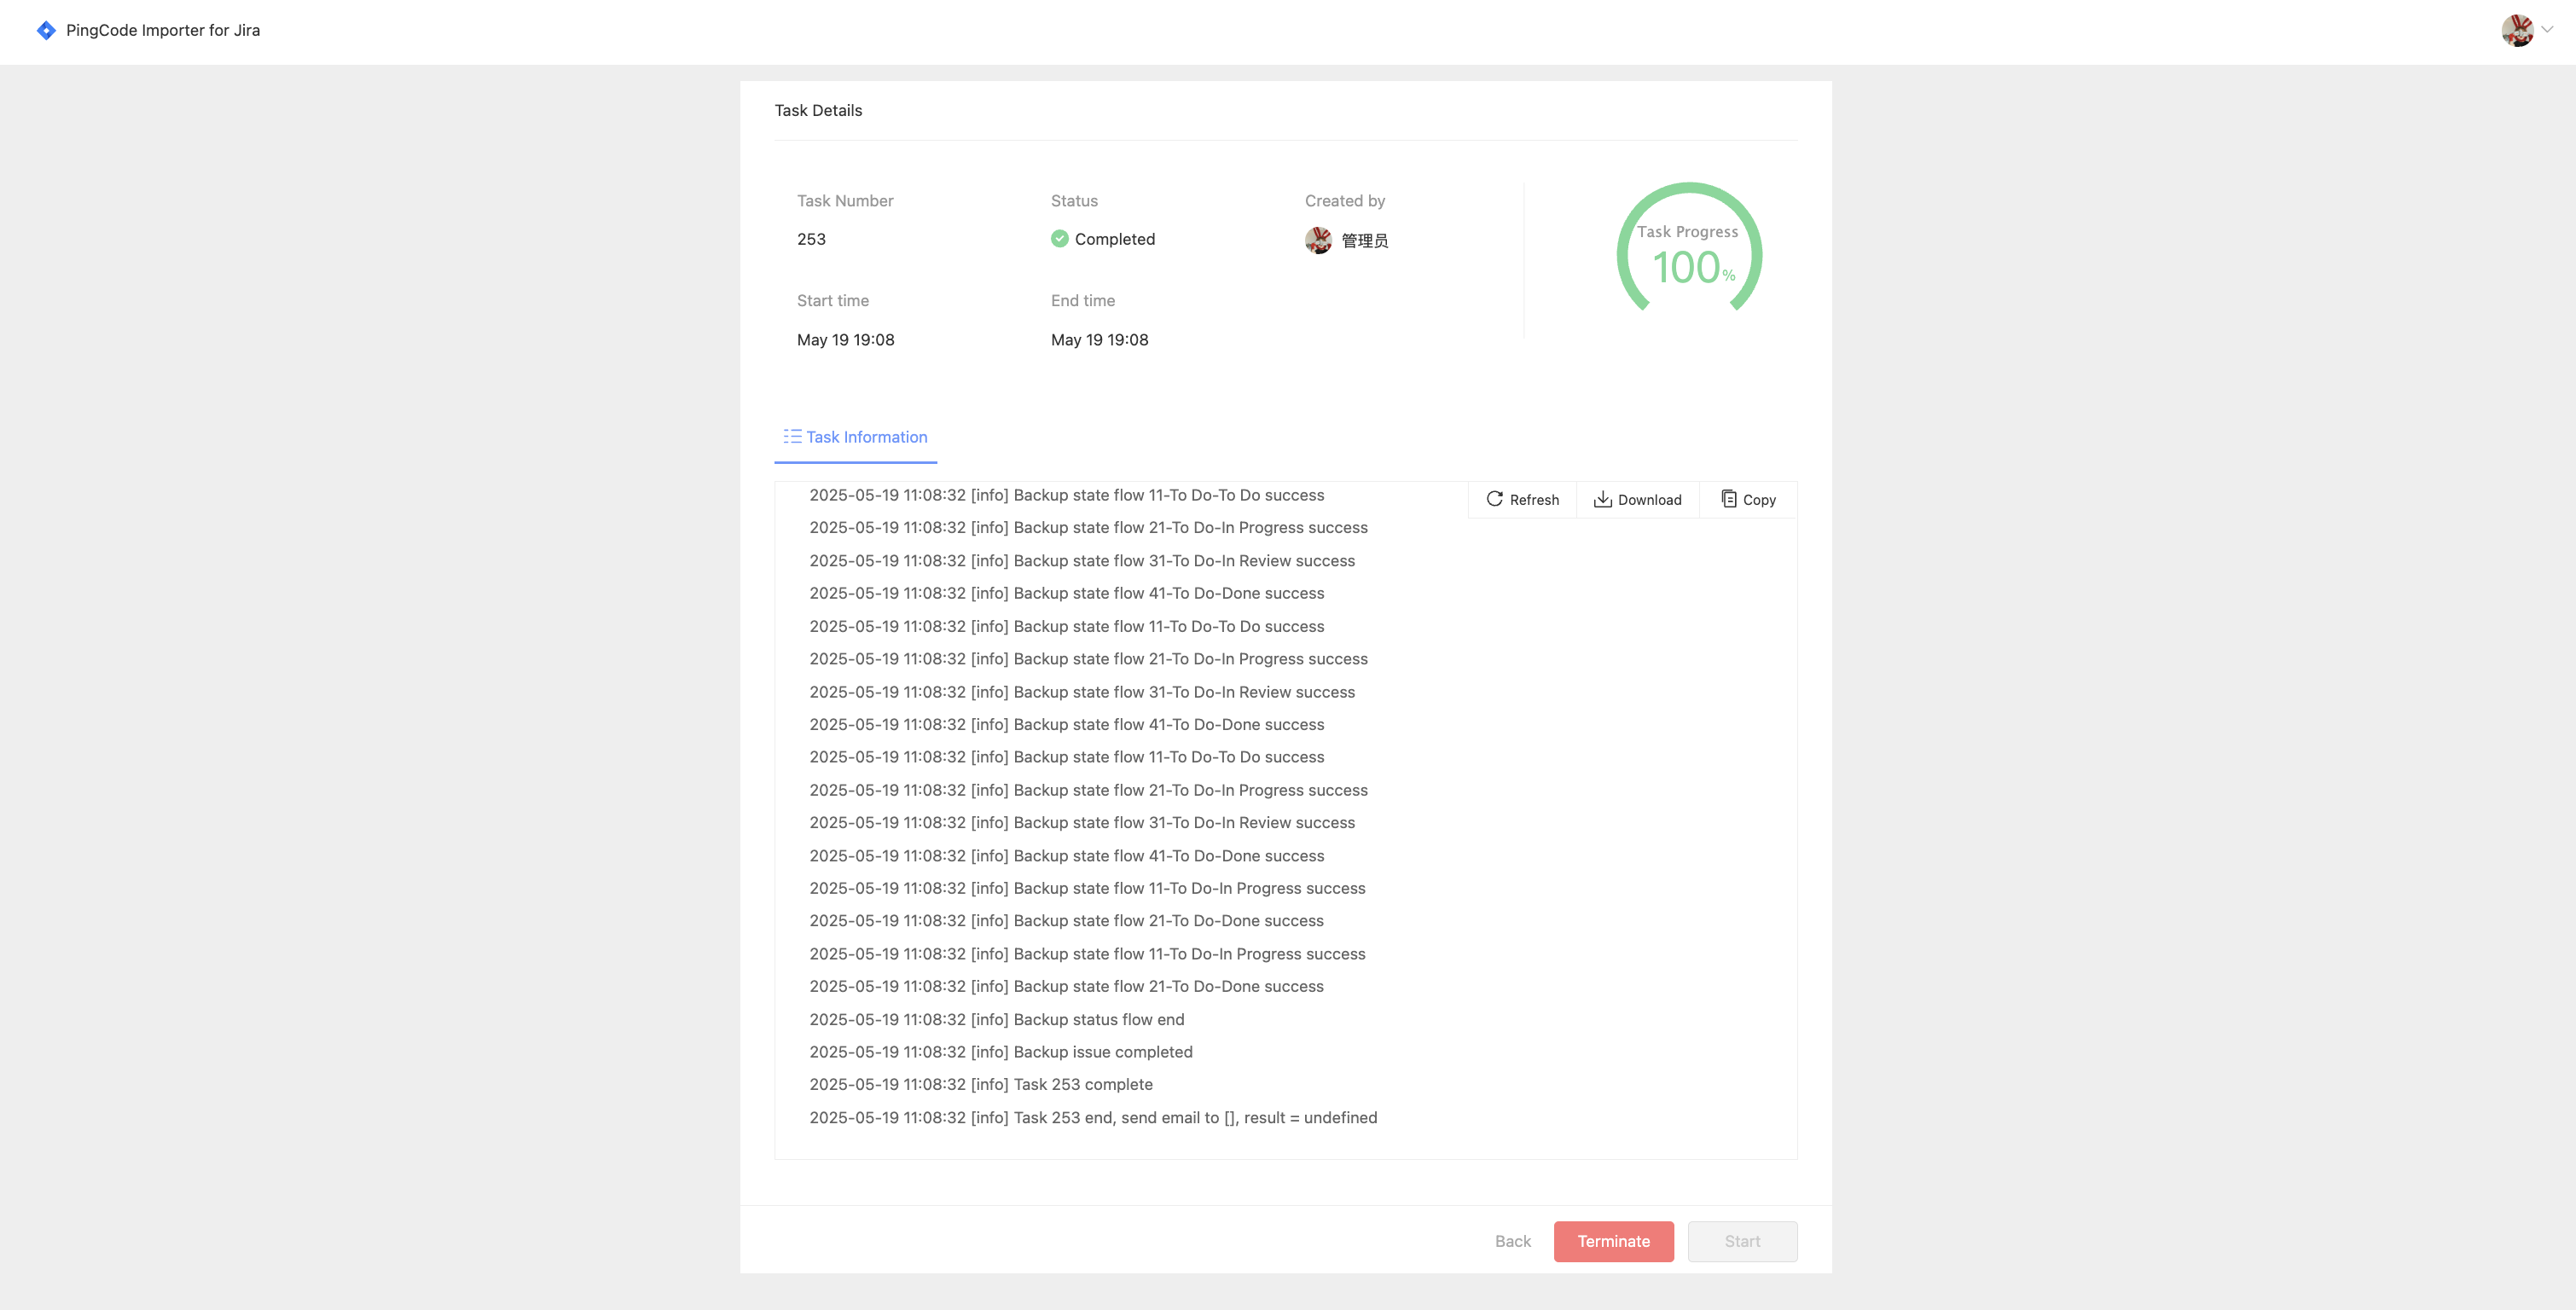The height and width of the screenshot is (1310, 2576).
Task: Click the Back button
Action: tap(1513, 1241)
